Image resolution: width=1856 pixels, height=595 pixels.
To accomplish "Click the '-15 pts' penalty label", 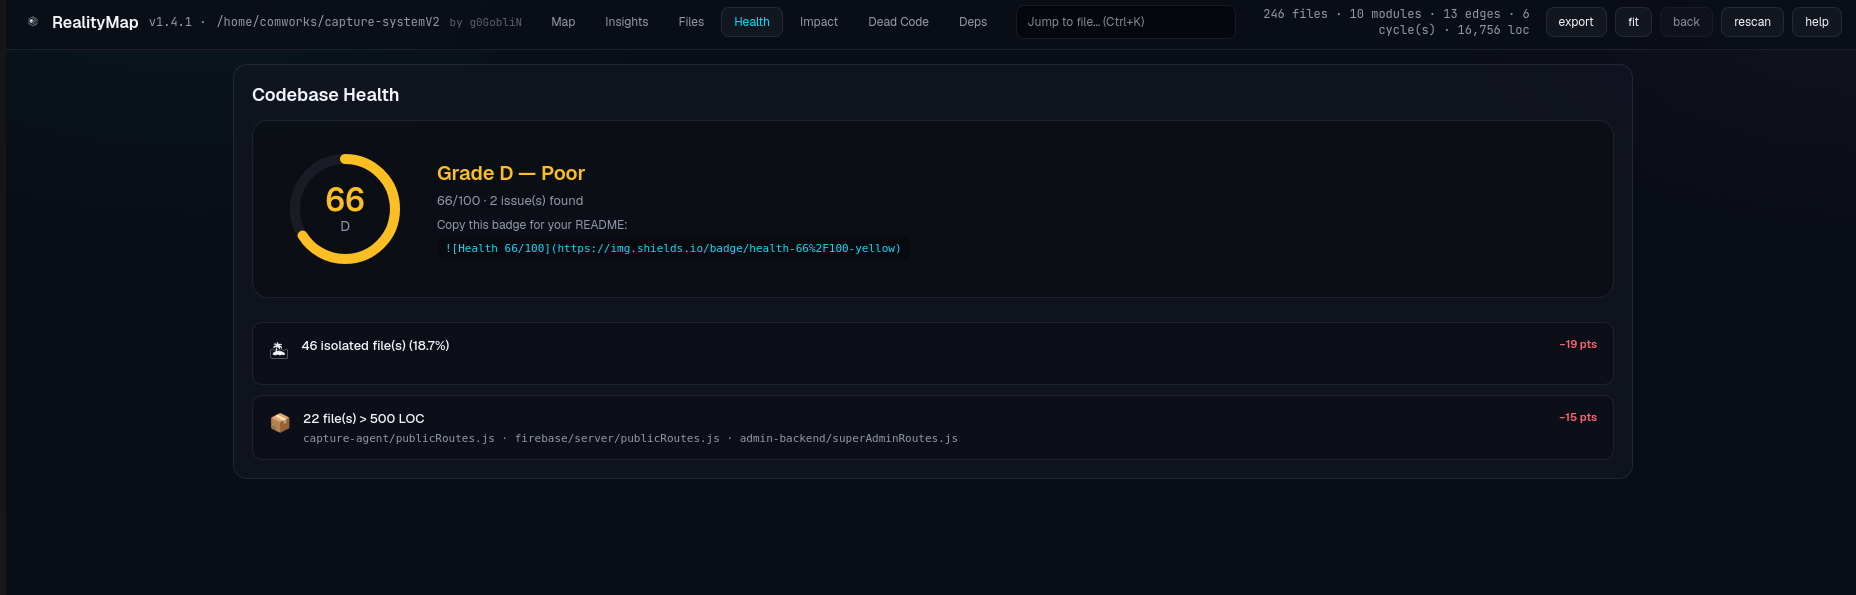I will pyautogui.click(x=1578, y=417).
